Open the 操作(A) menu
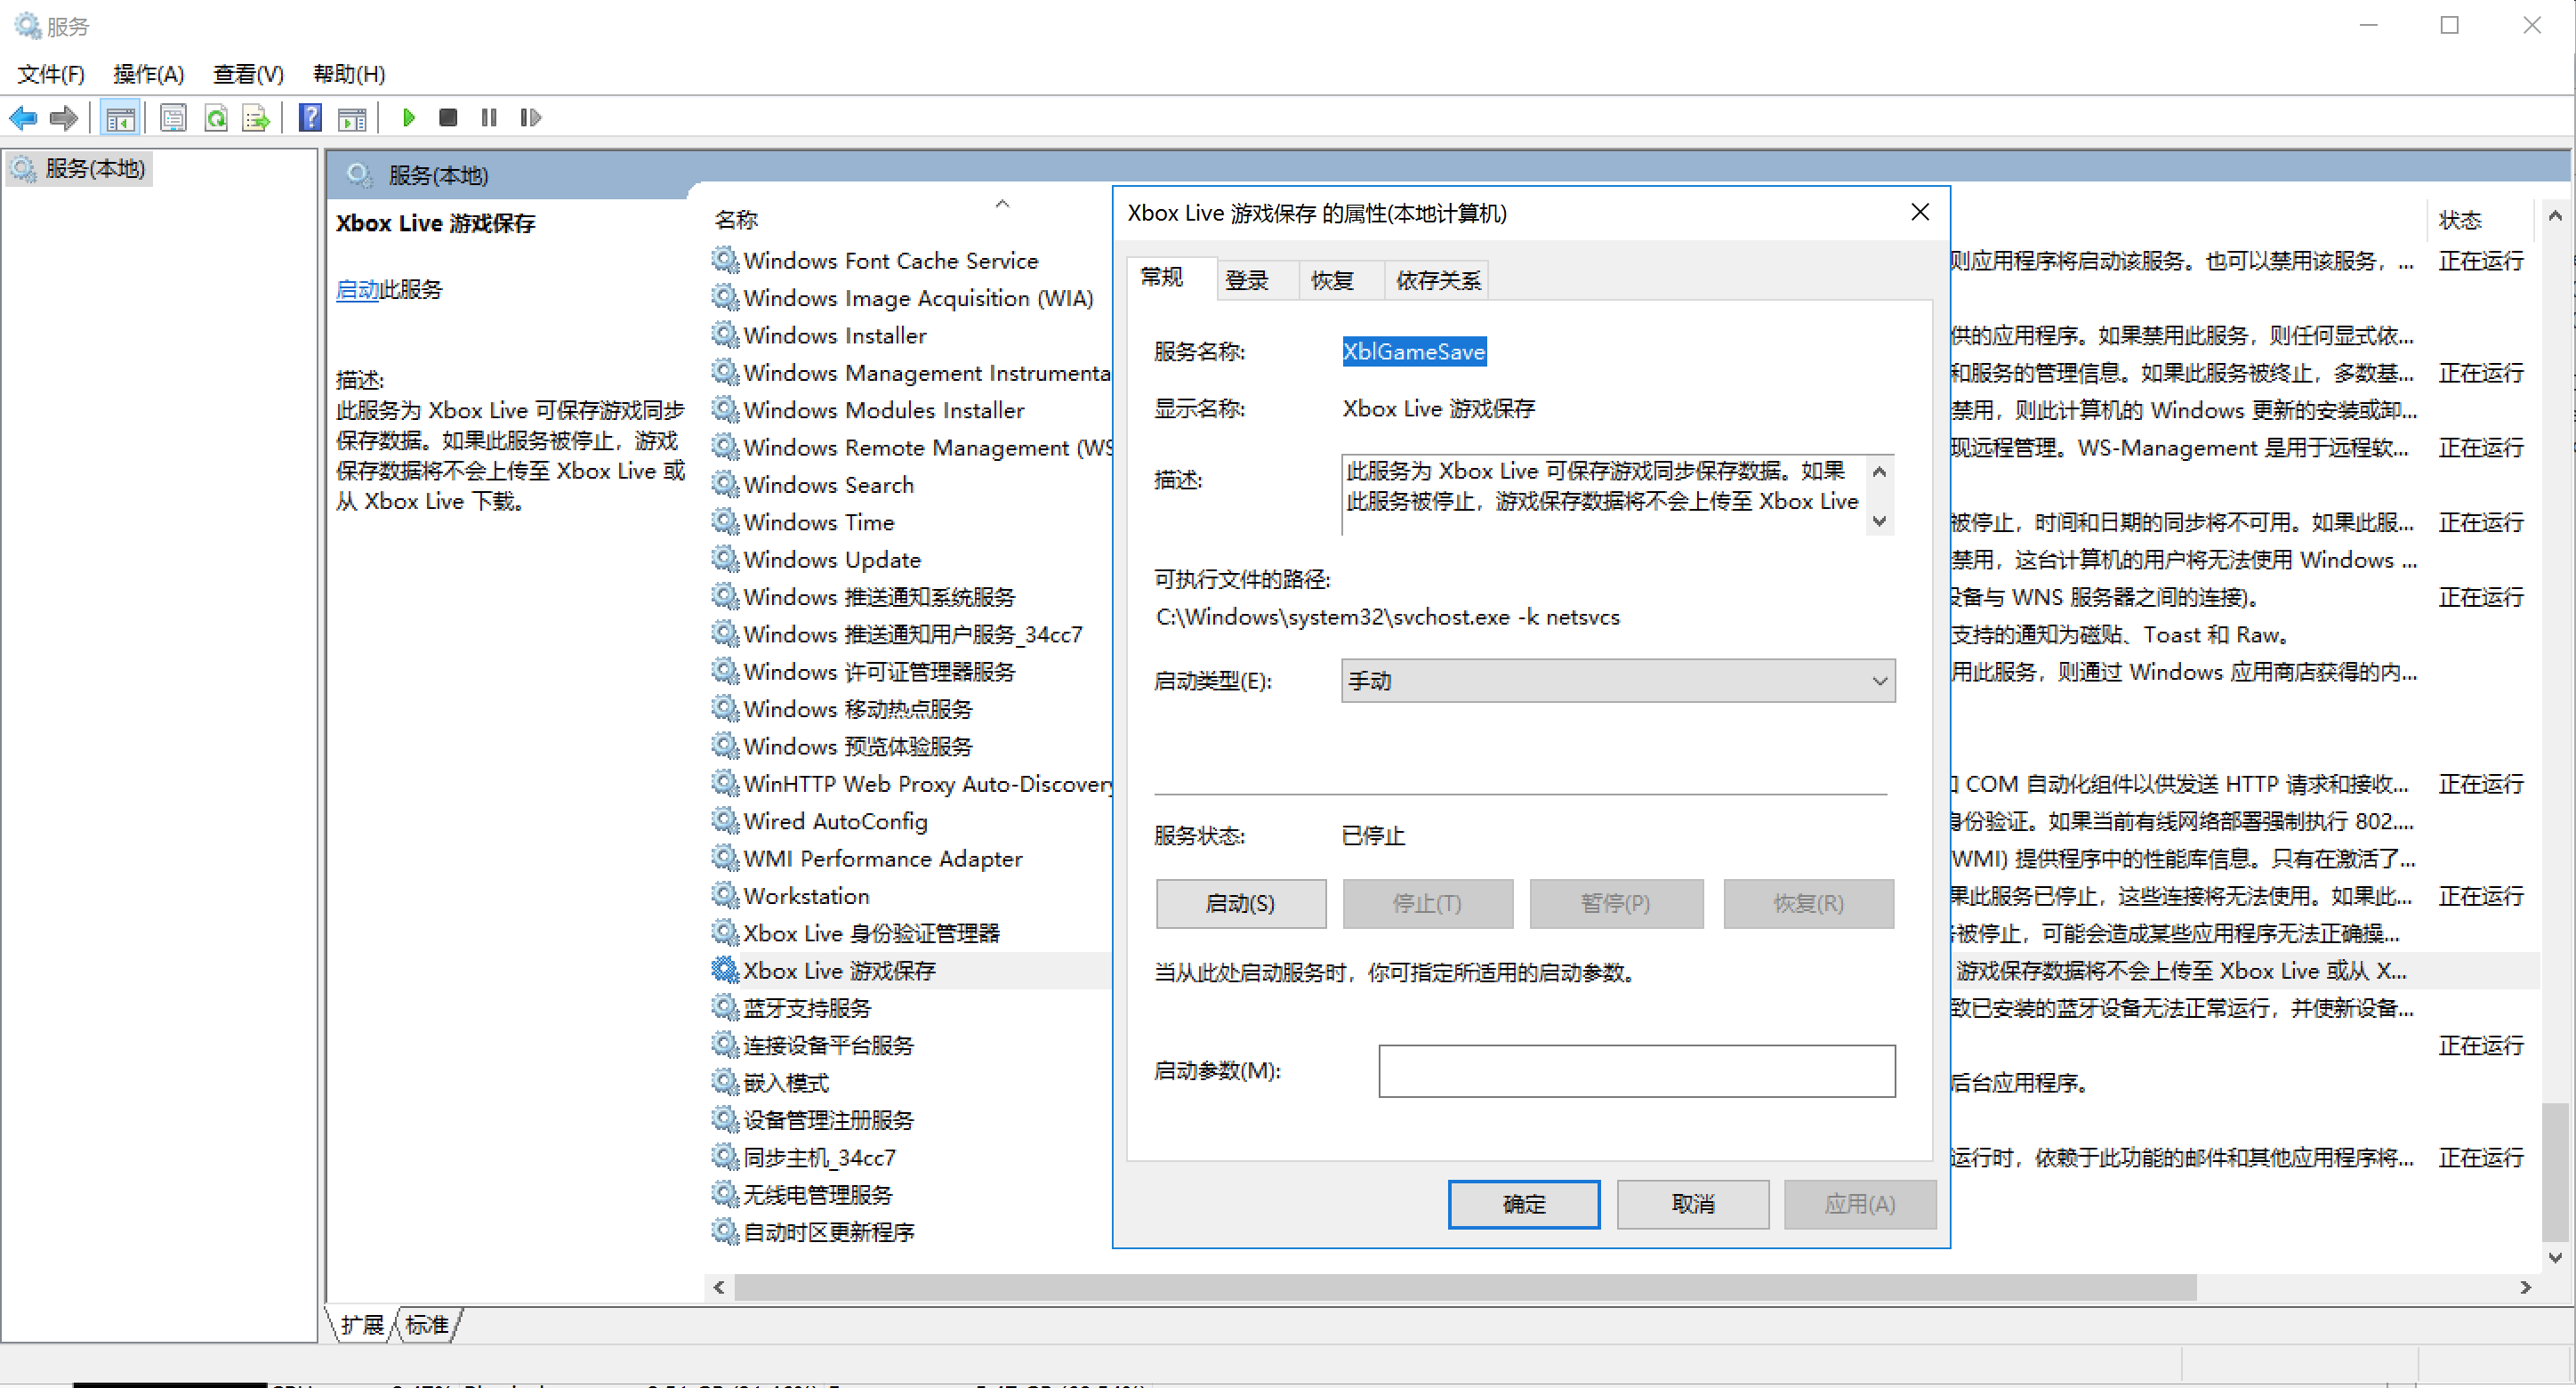The image size is (2576, 1388). click(148, 74)
